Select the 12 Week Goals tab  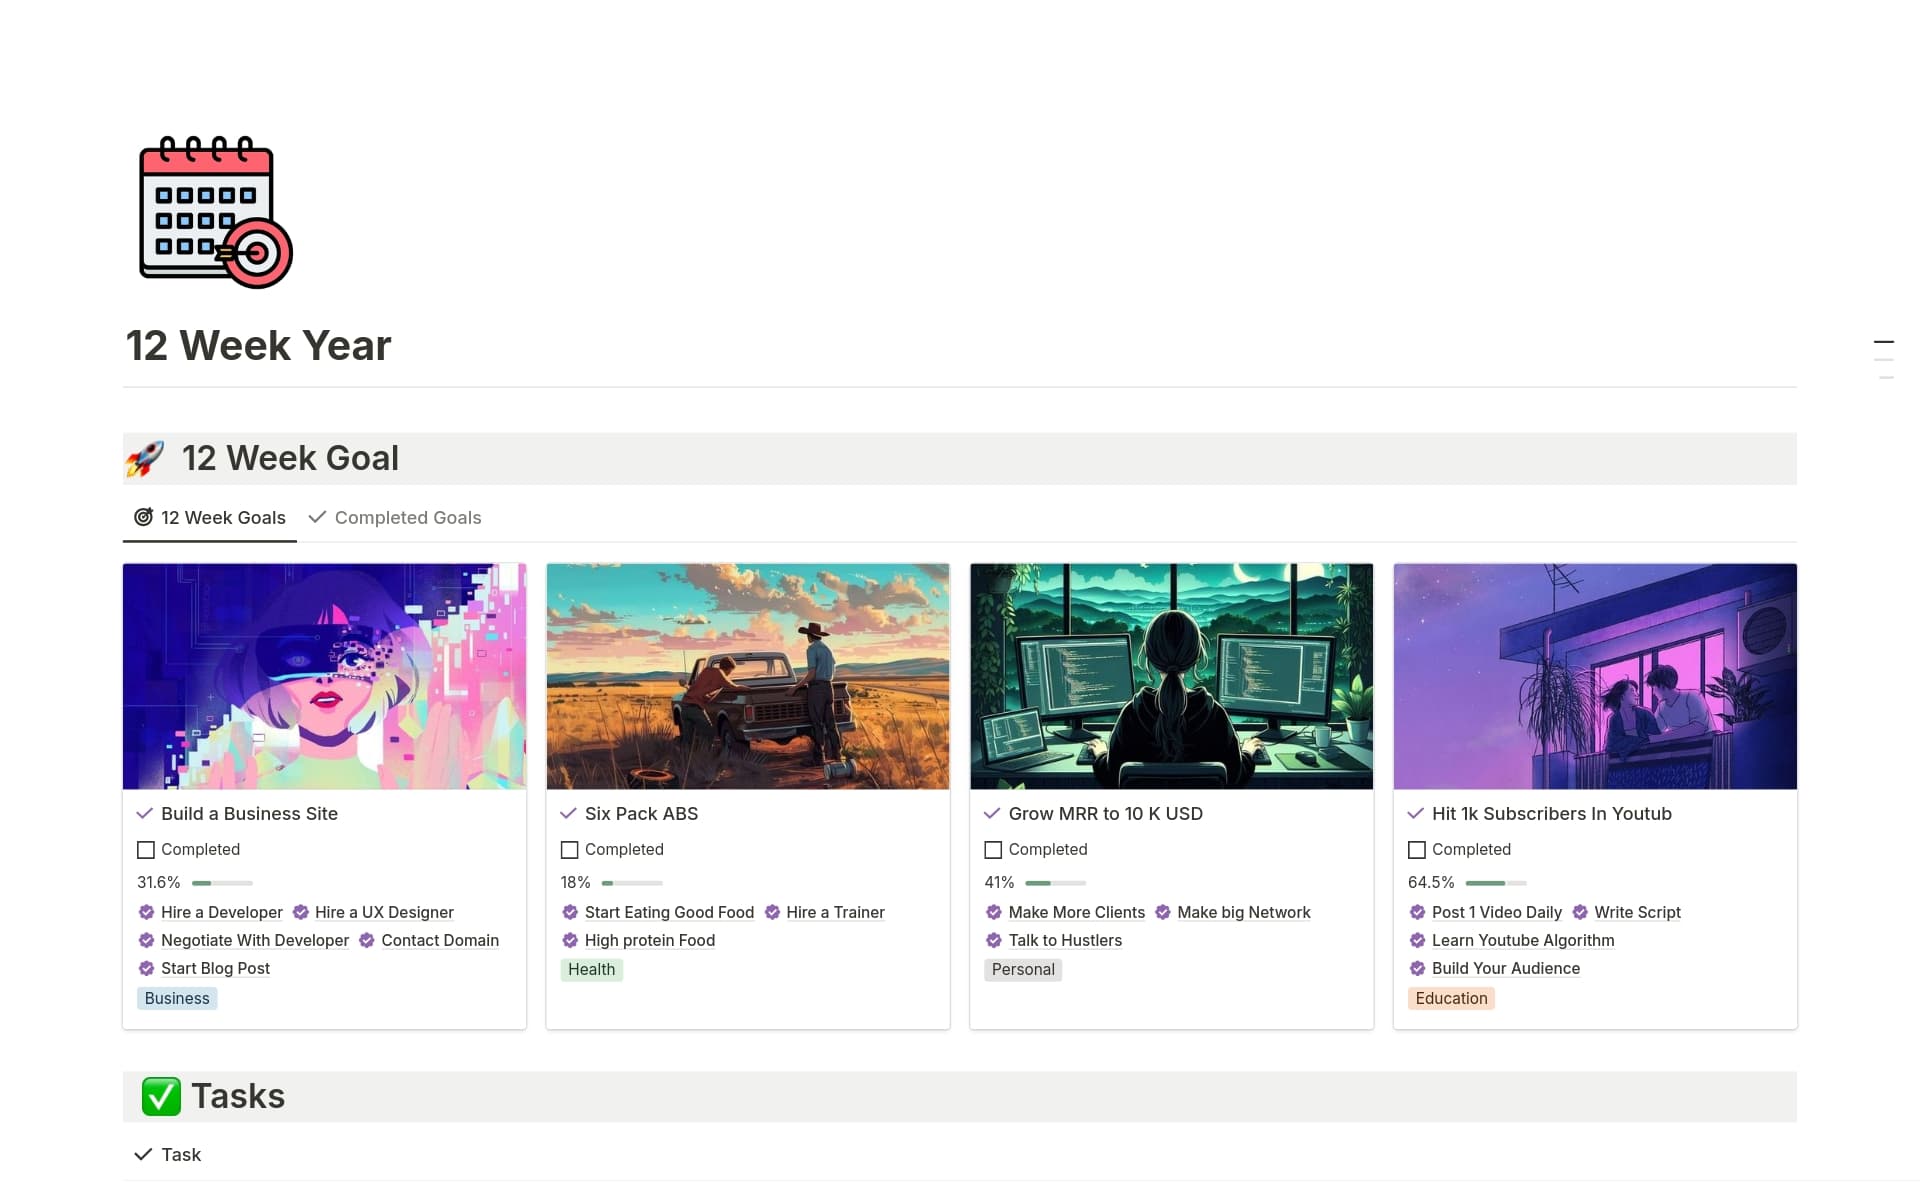(211, 518)
